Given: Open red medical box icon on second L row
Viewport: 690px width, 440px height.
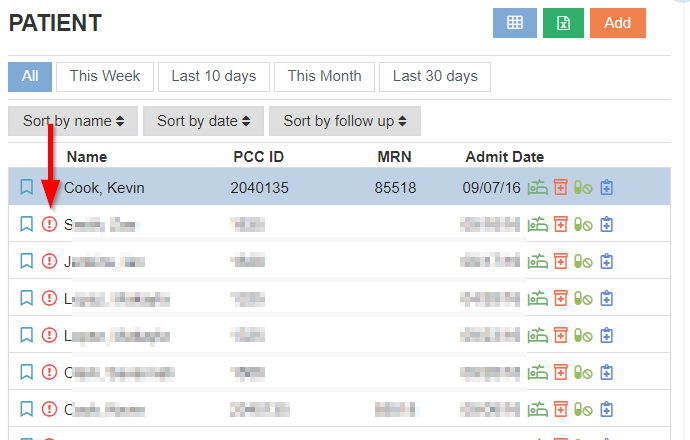Looking at the screenshot, I should click(x=561, y=335).
